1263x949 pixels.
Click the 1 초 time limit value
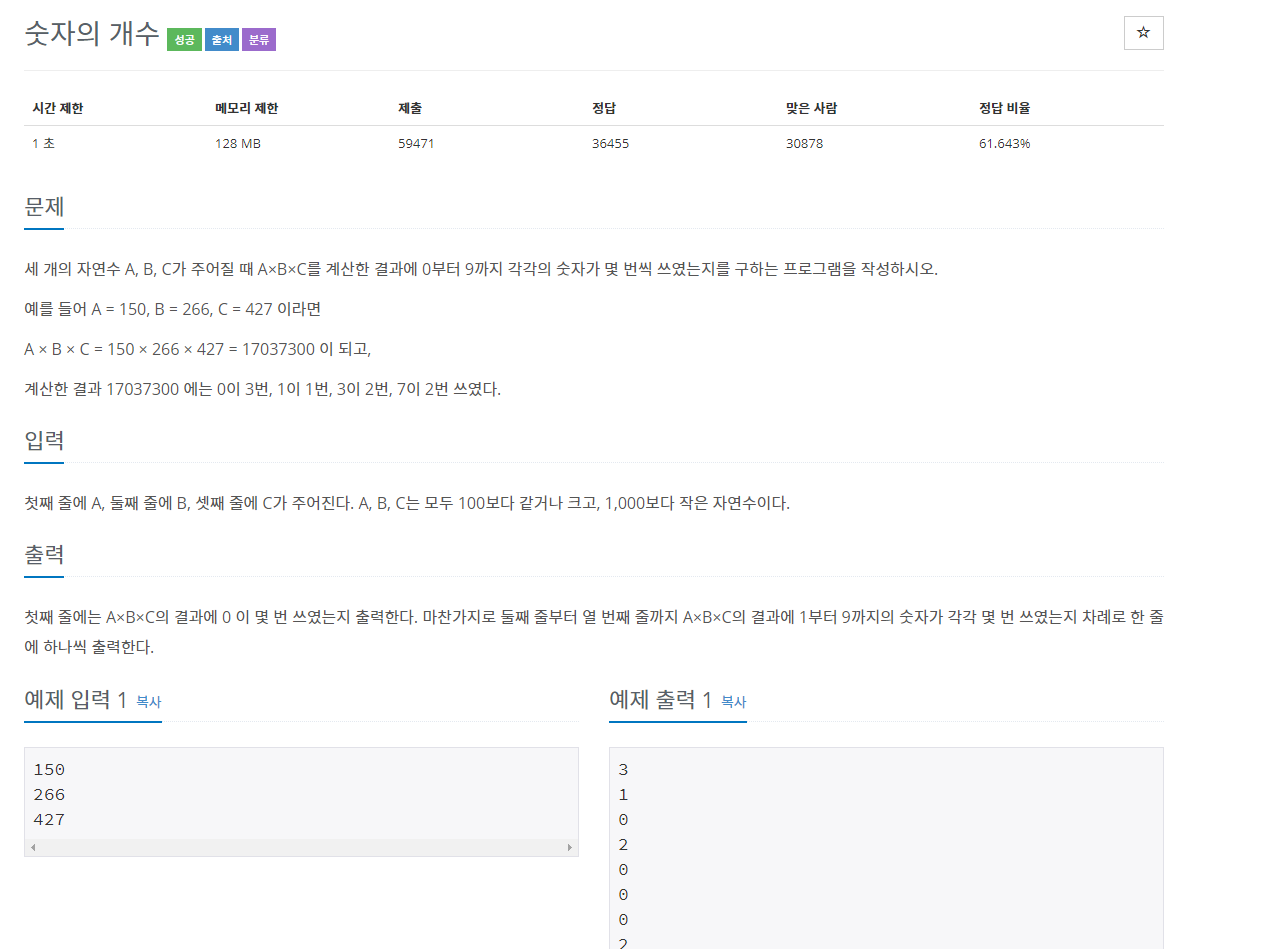43,143
